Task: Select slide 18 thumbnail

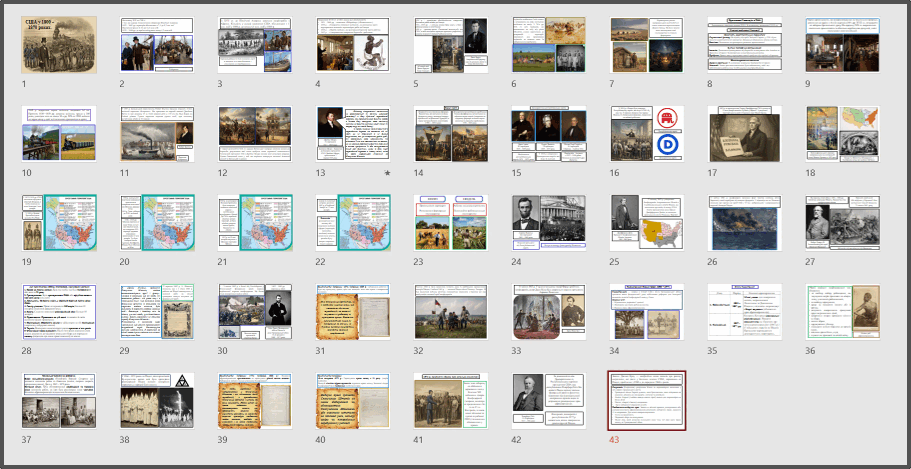Action: tap(842, 134)
